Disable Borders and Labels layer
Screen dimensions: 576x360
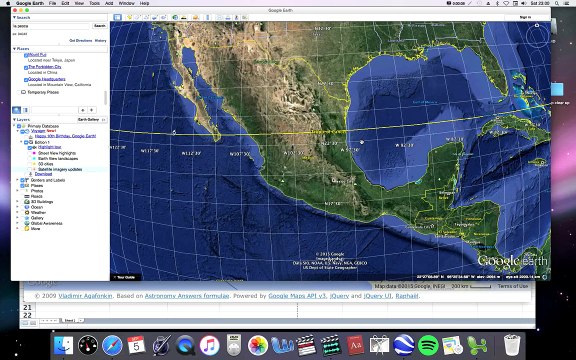click(22, 180)
